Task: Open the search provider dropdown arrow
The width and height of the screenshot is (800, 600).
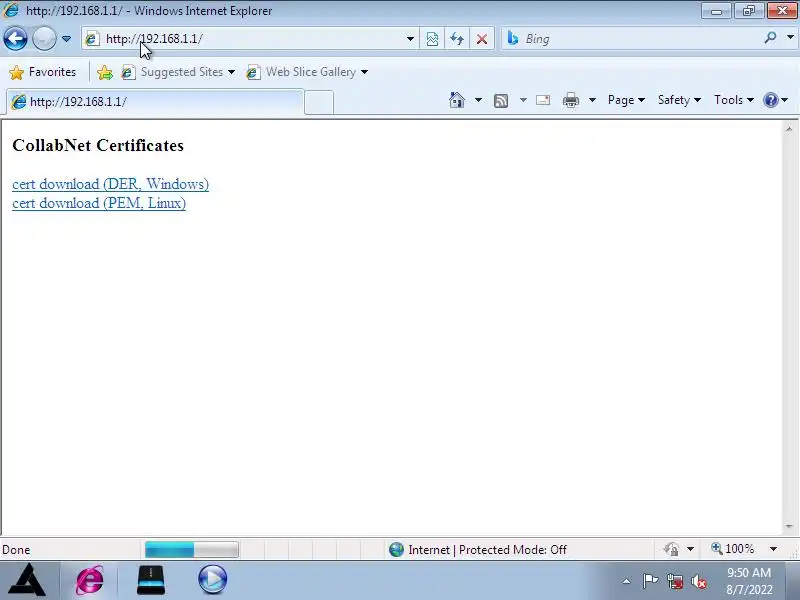Action: [x=790, y=37]
